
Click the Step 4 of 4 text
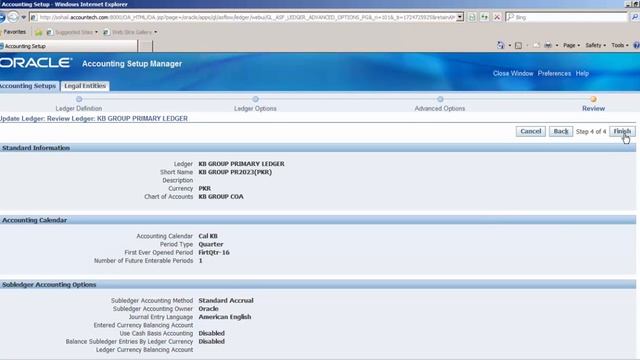[591, 131]
